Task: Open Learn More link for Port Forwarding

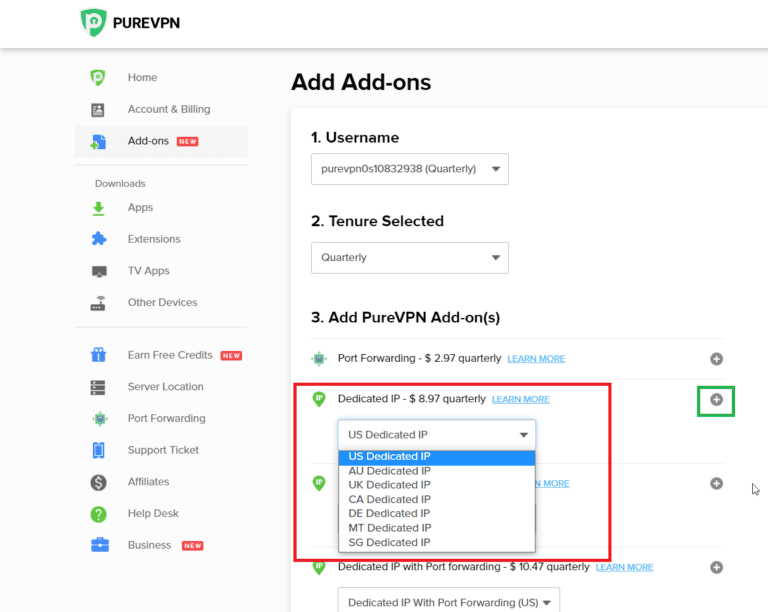Action: tap(536, 359)
